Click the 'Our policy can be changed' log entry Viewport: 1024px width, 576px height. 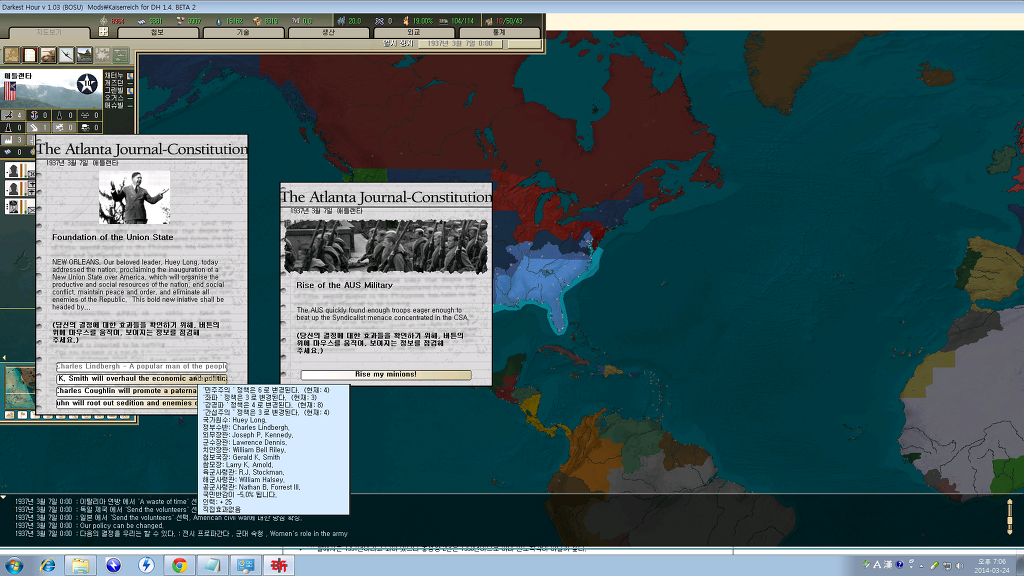coord(89,525)
